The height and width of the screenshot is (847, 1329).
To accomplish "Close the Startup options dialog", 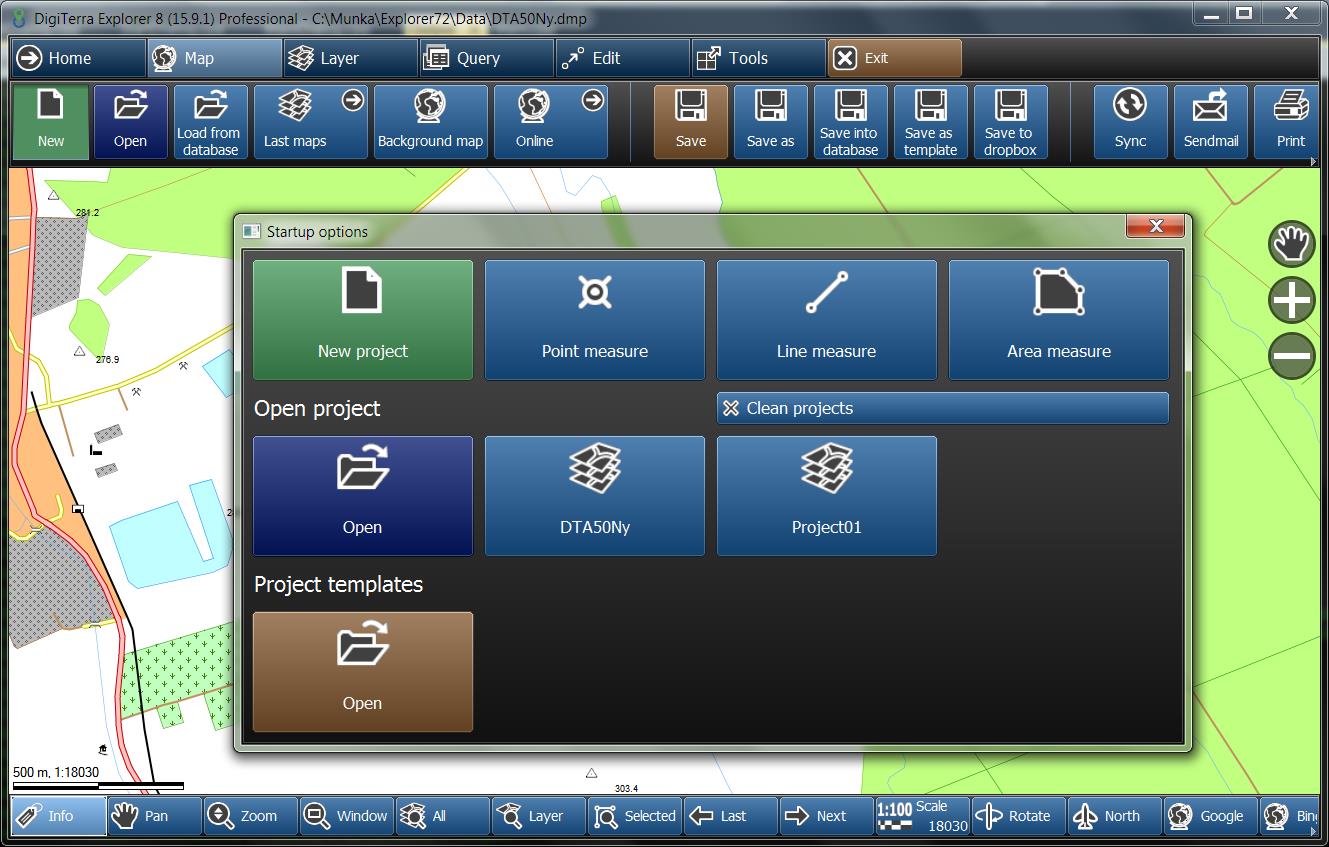I will [x=1156, y=226].
